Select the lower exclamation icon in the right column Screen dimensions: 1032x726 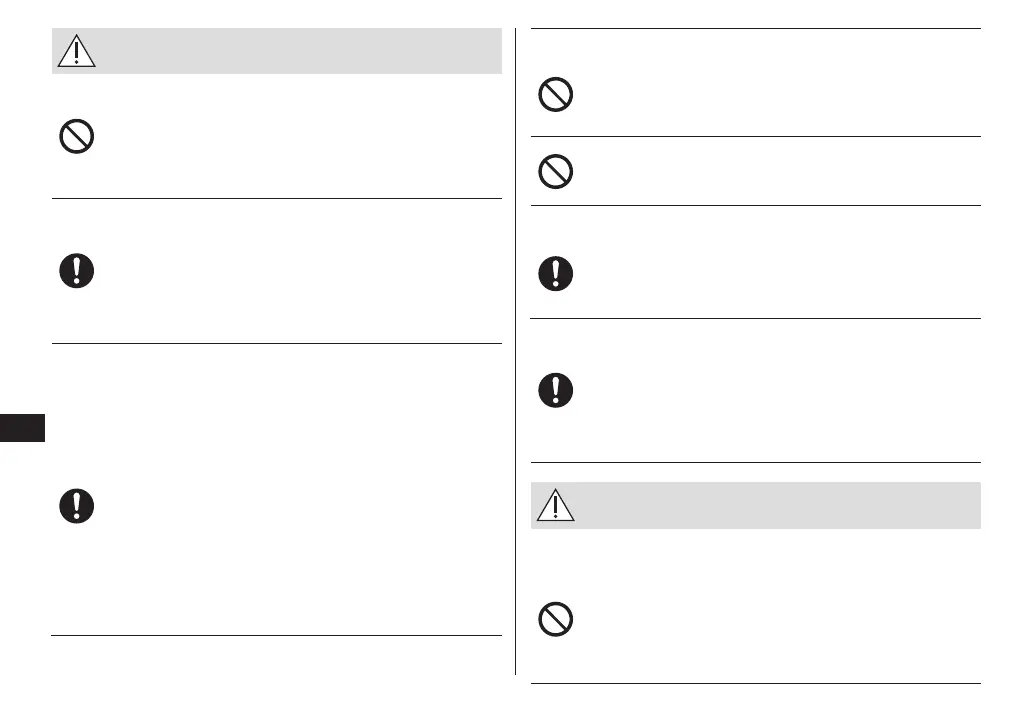(556, 389)
